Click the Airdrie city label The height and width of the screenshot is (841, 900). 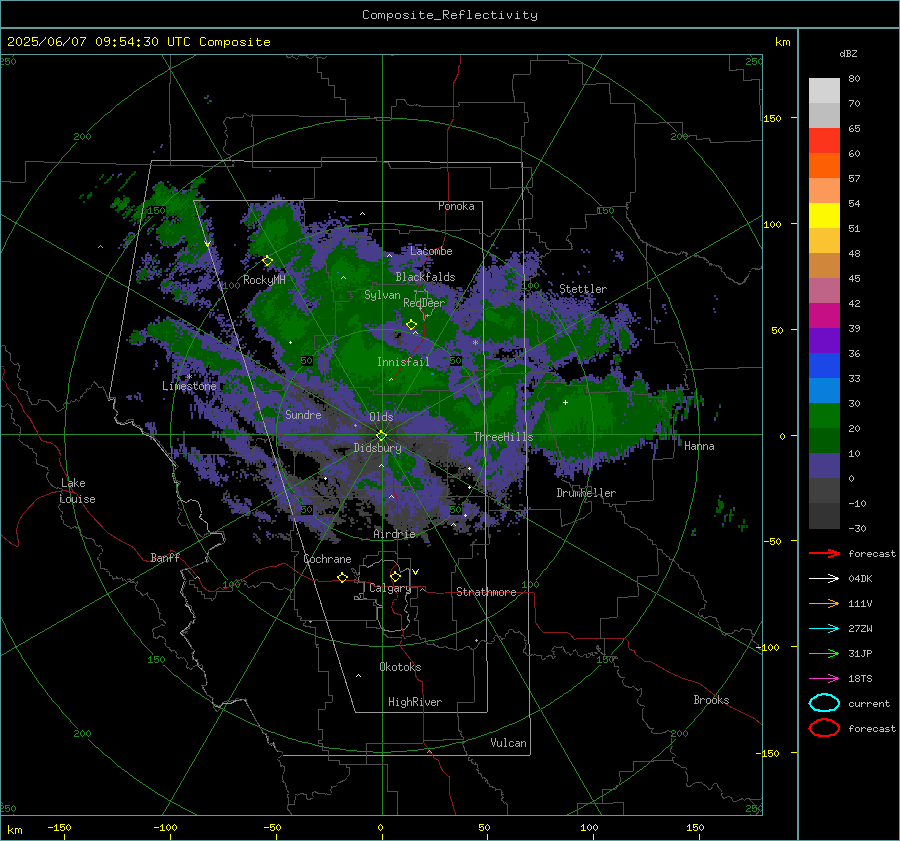394,534
